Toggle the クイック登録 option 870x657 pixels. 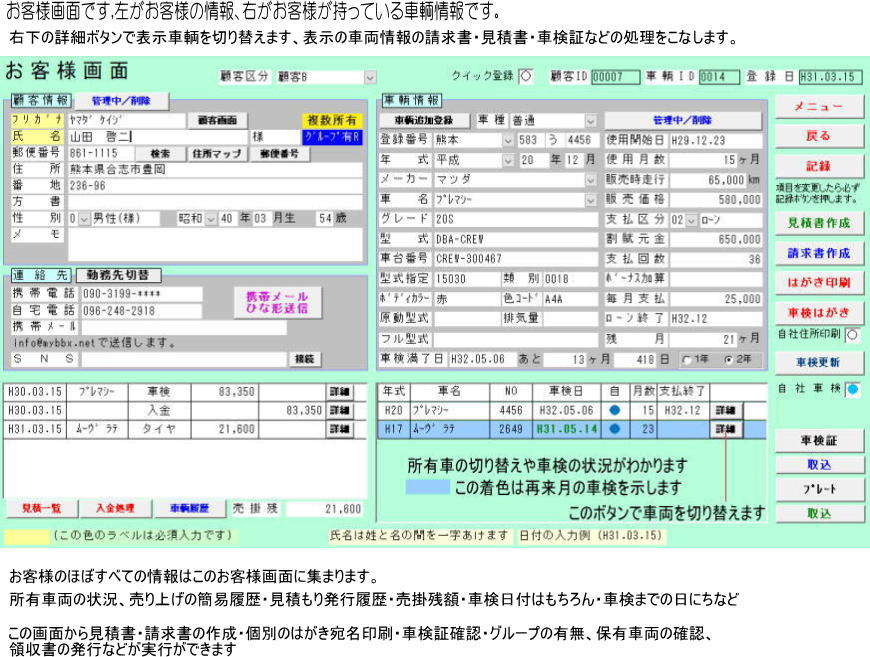[526, 76]
